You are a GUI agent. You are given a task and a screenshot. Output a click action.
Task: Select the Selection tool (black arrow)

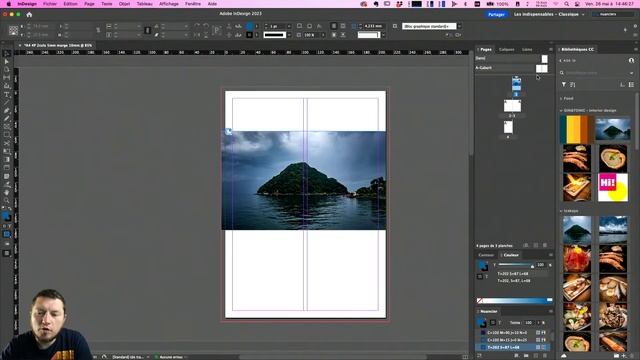(x=7, y=53)
